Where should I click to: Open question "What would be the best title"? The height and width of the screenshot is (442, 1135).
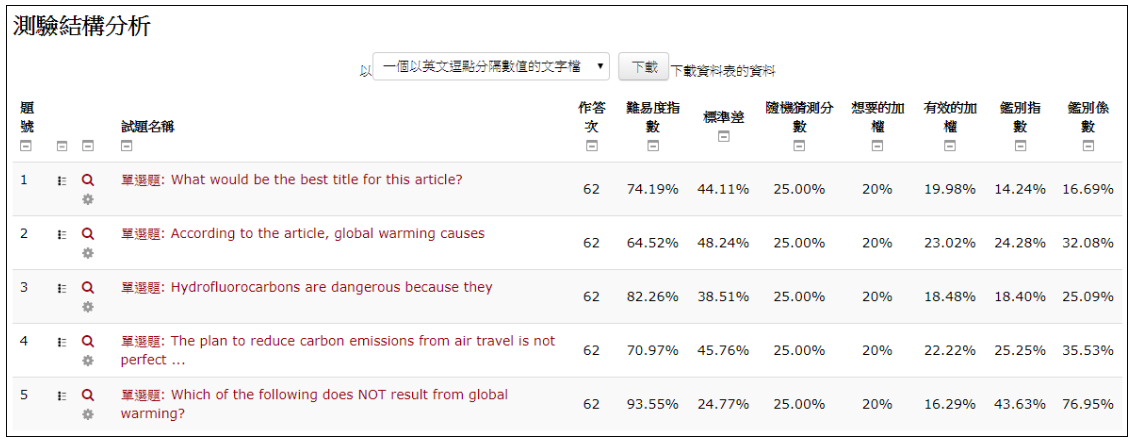(x=316, y=180)
